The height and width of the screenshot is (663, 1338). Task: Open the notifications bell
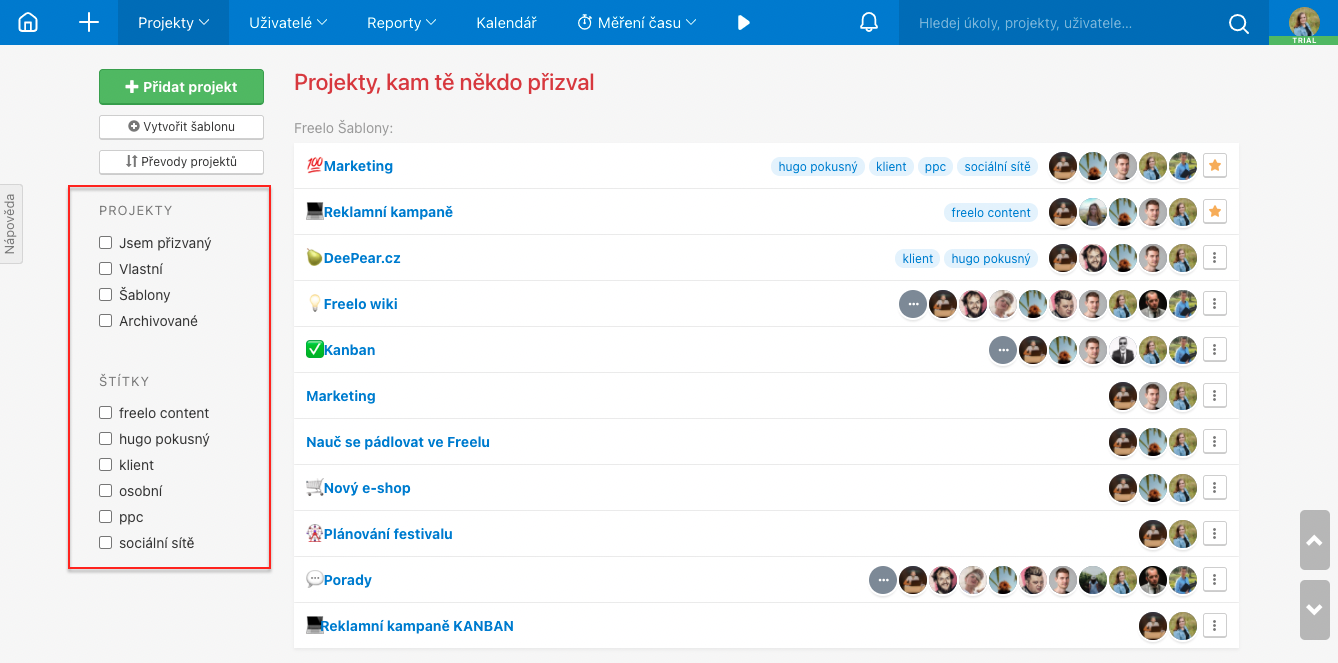pos(868,22)
